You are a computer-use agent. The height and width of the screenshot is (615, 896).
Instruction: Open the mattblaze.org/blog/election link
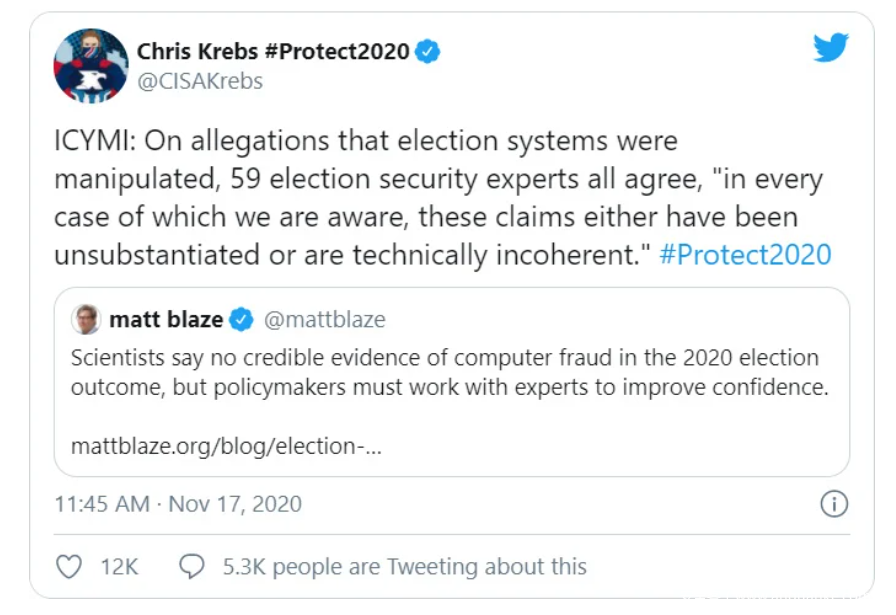point(226,446)
